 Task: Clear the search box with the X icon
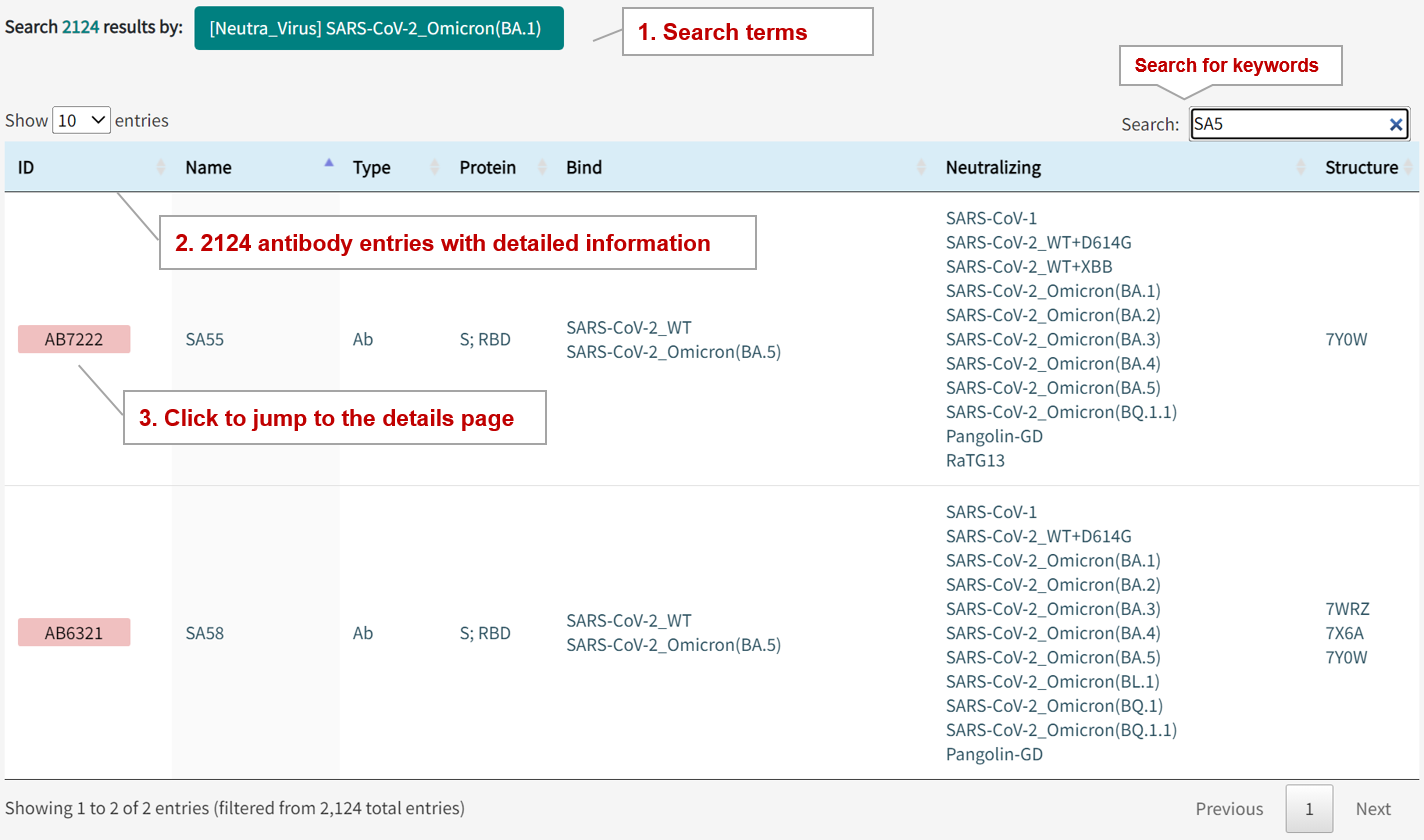point(1395,124)
